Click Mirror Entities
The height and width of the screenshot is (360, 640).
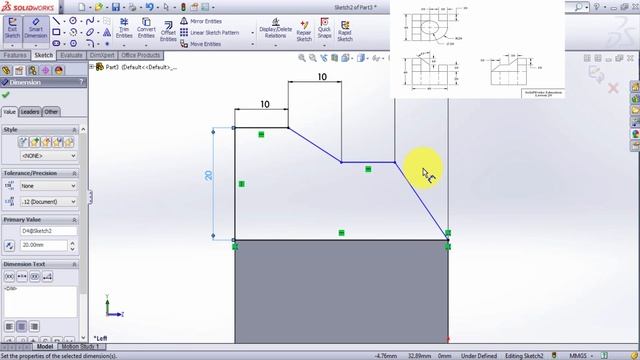pyautogui.click(x=201, y=21)
